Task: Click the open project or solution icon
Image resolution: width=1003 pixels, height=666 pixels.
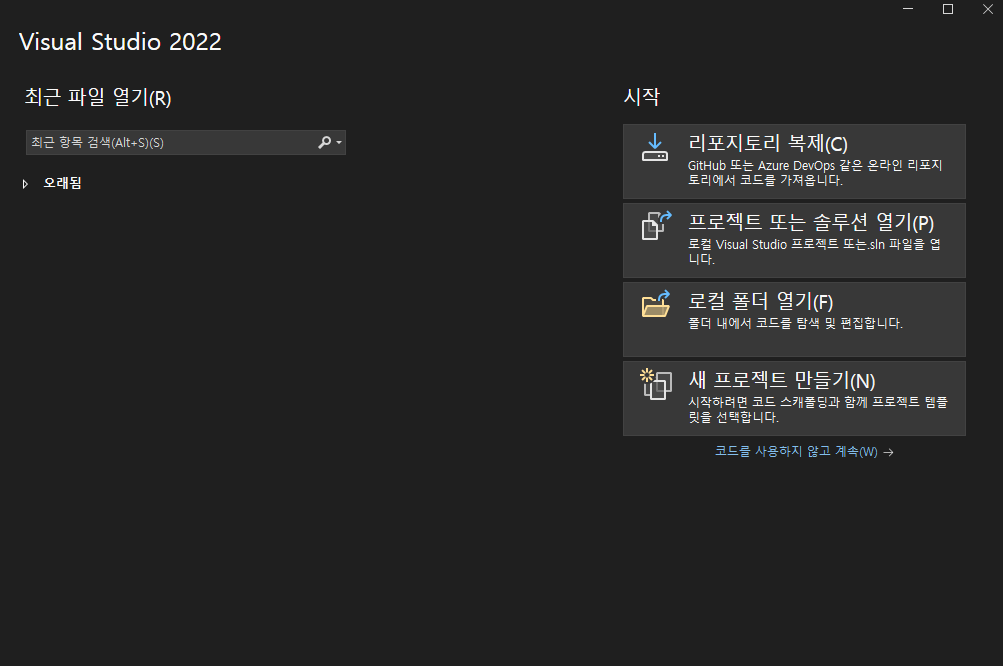Action: point(656,225)
